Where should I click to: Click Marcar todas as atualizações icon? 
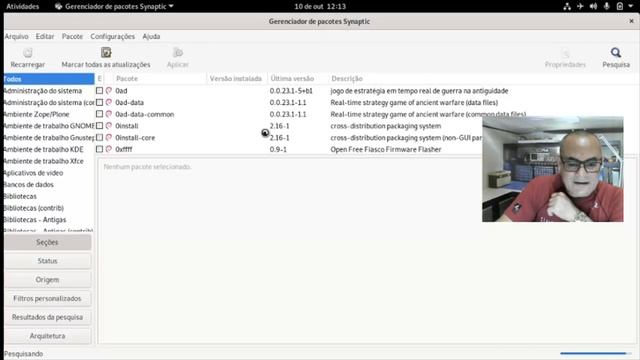[x=106, y=52]
